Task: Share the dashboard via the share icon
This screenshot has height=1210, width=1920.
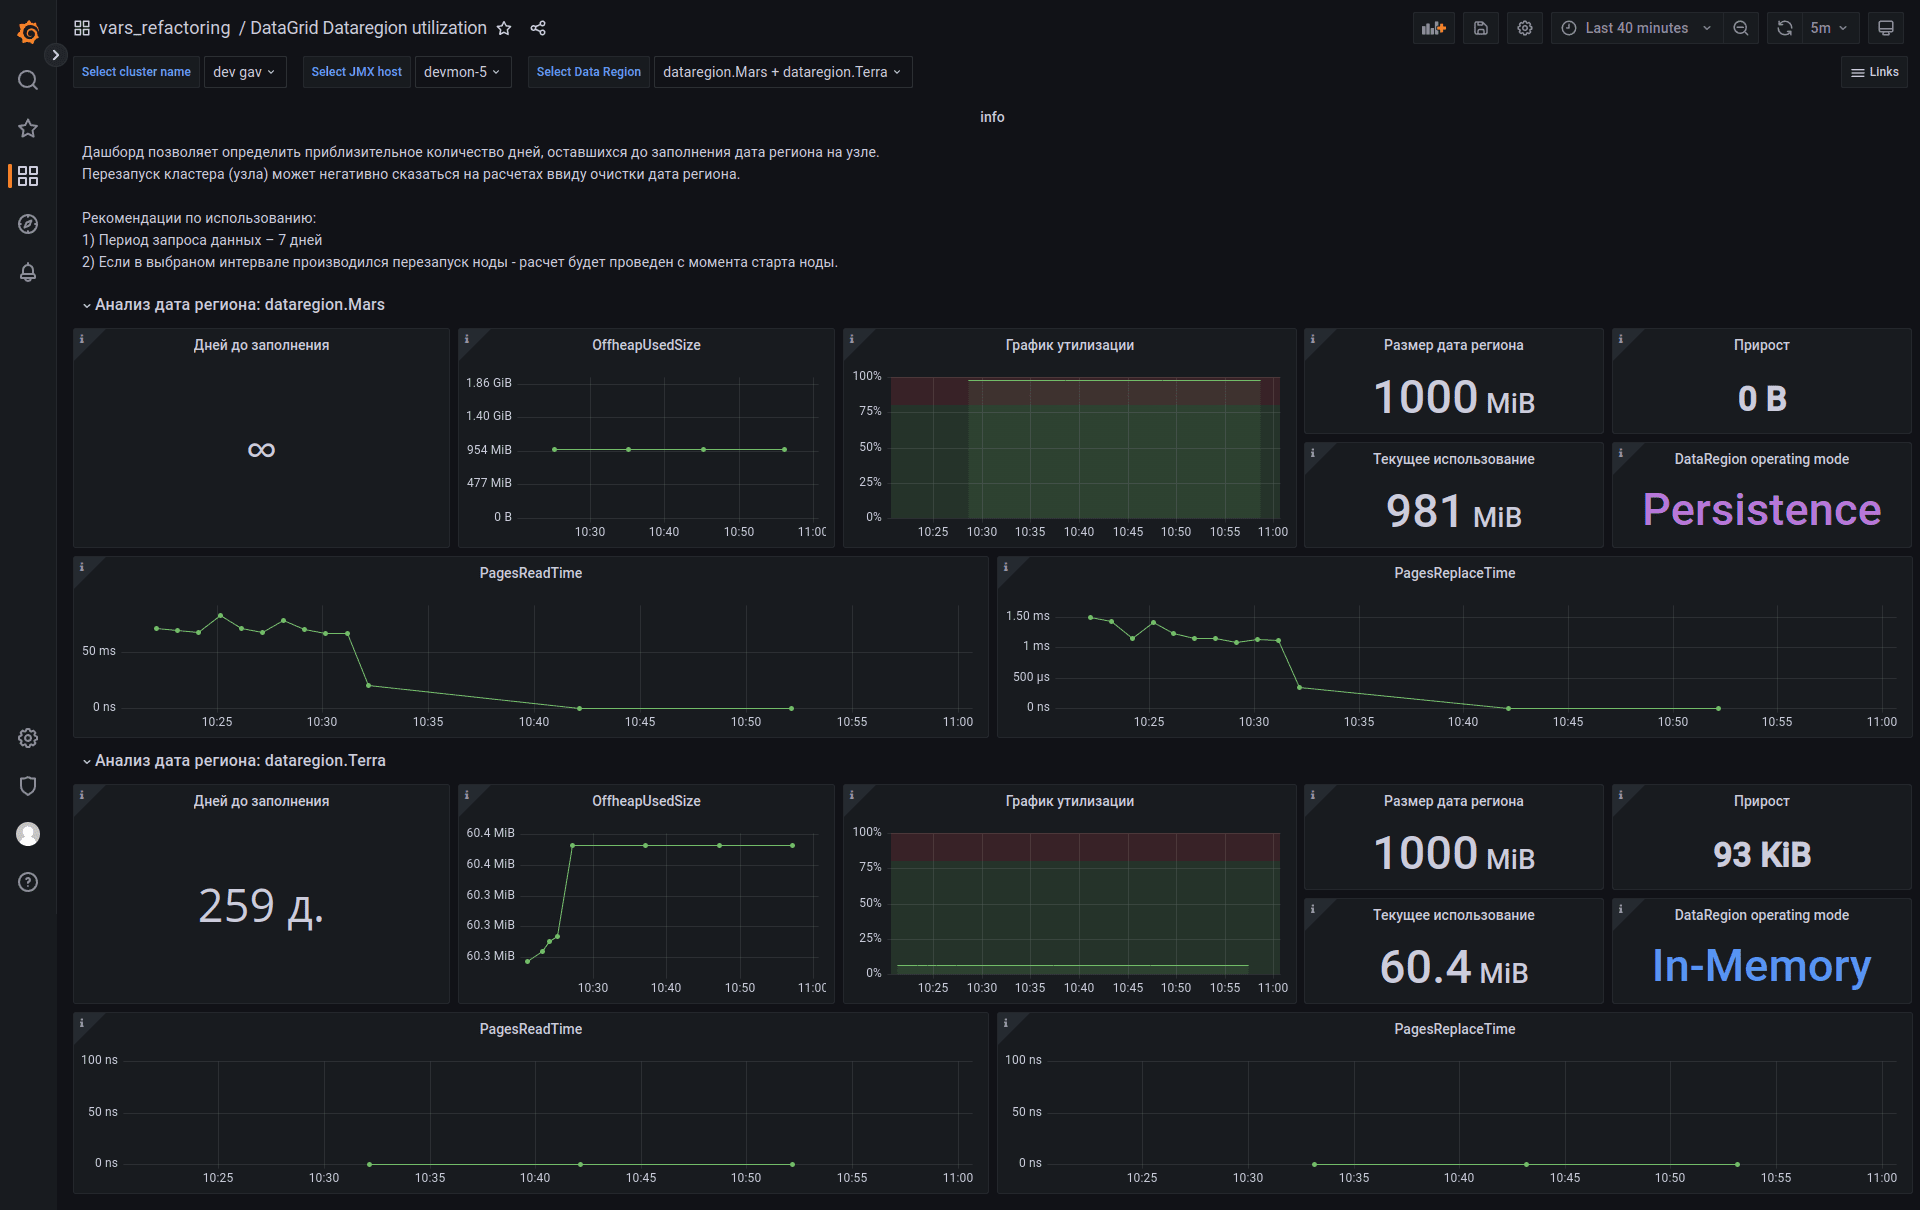Action: coord(538,28)
